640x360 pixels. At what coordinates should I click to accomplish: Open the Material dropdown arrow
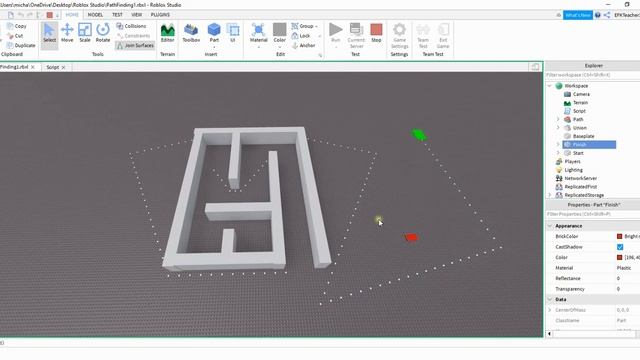click(258, 47)
